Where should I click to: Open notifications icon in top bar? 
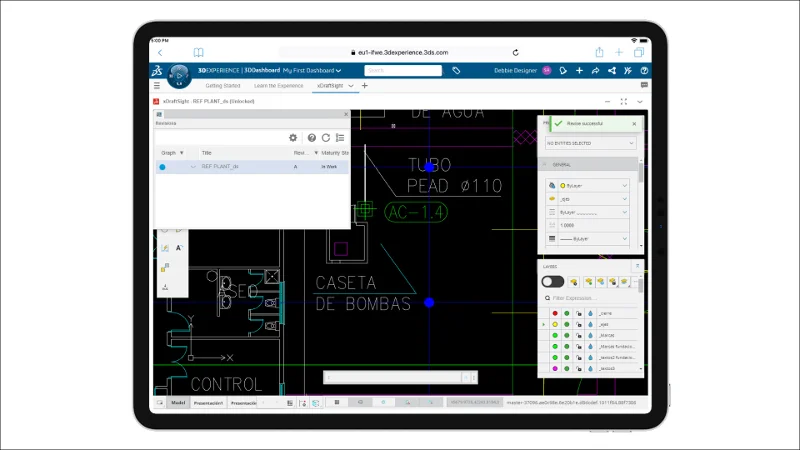[563, 70]
